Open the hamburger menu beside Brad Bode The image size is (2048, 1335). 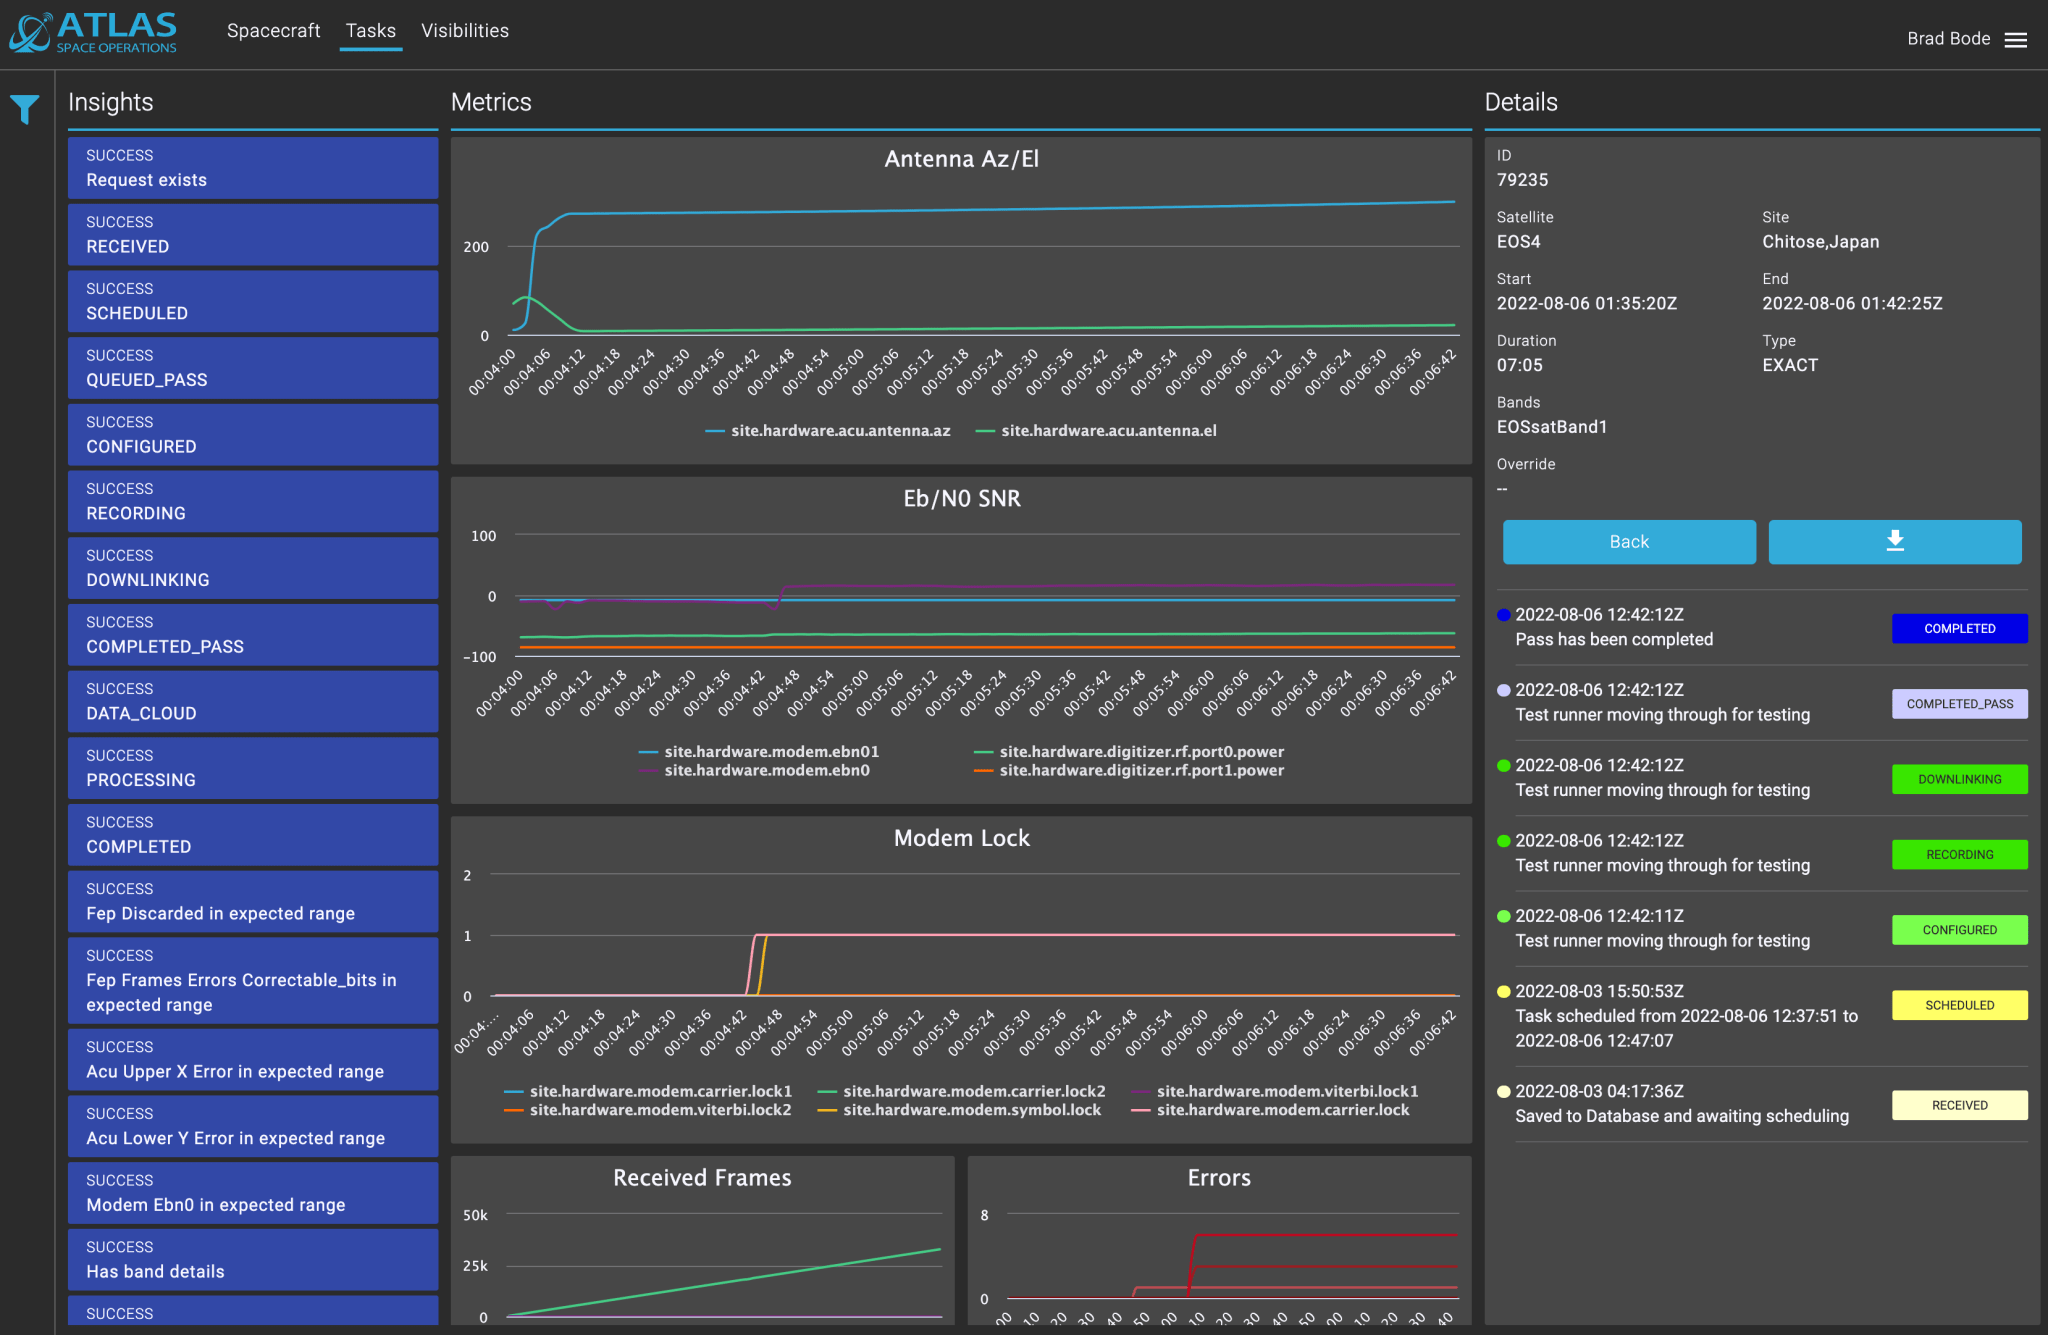(2015, 40)
